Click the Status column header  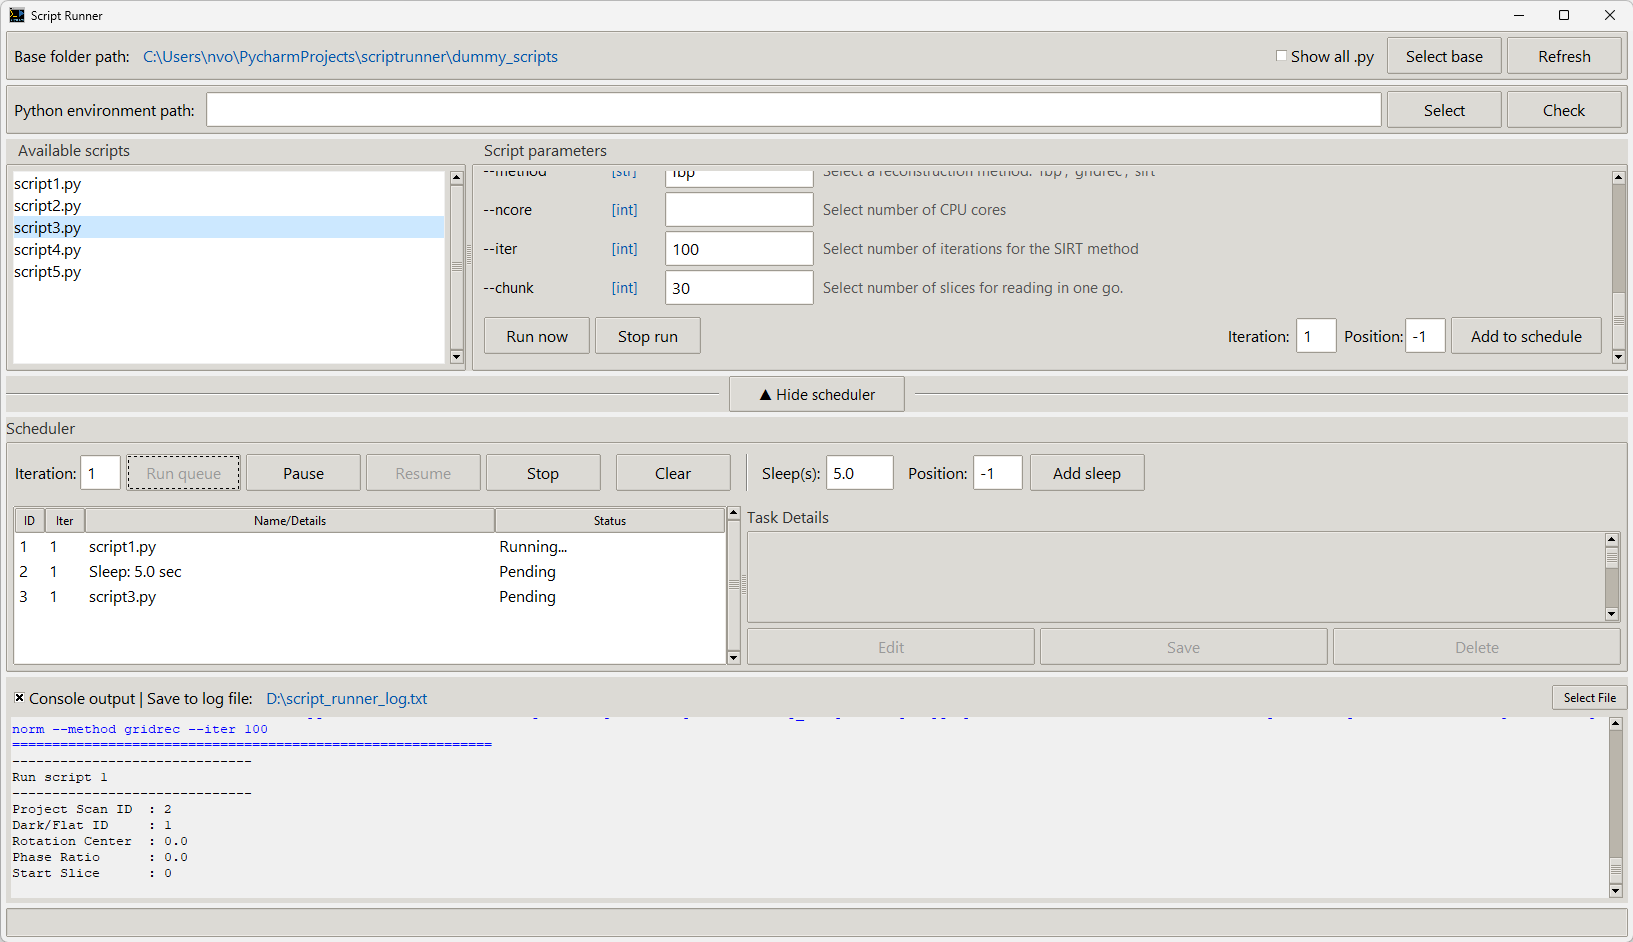pos(609,521)
